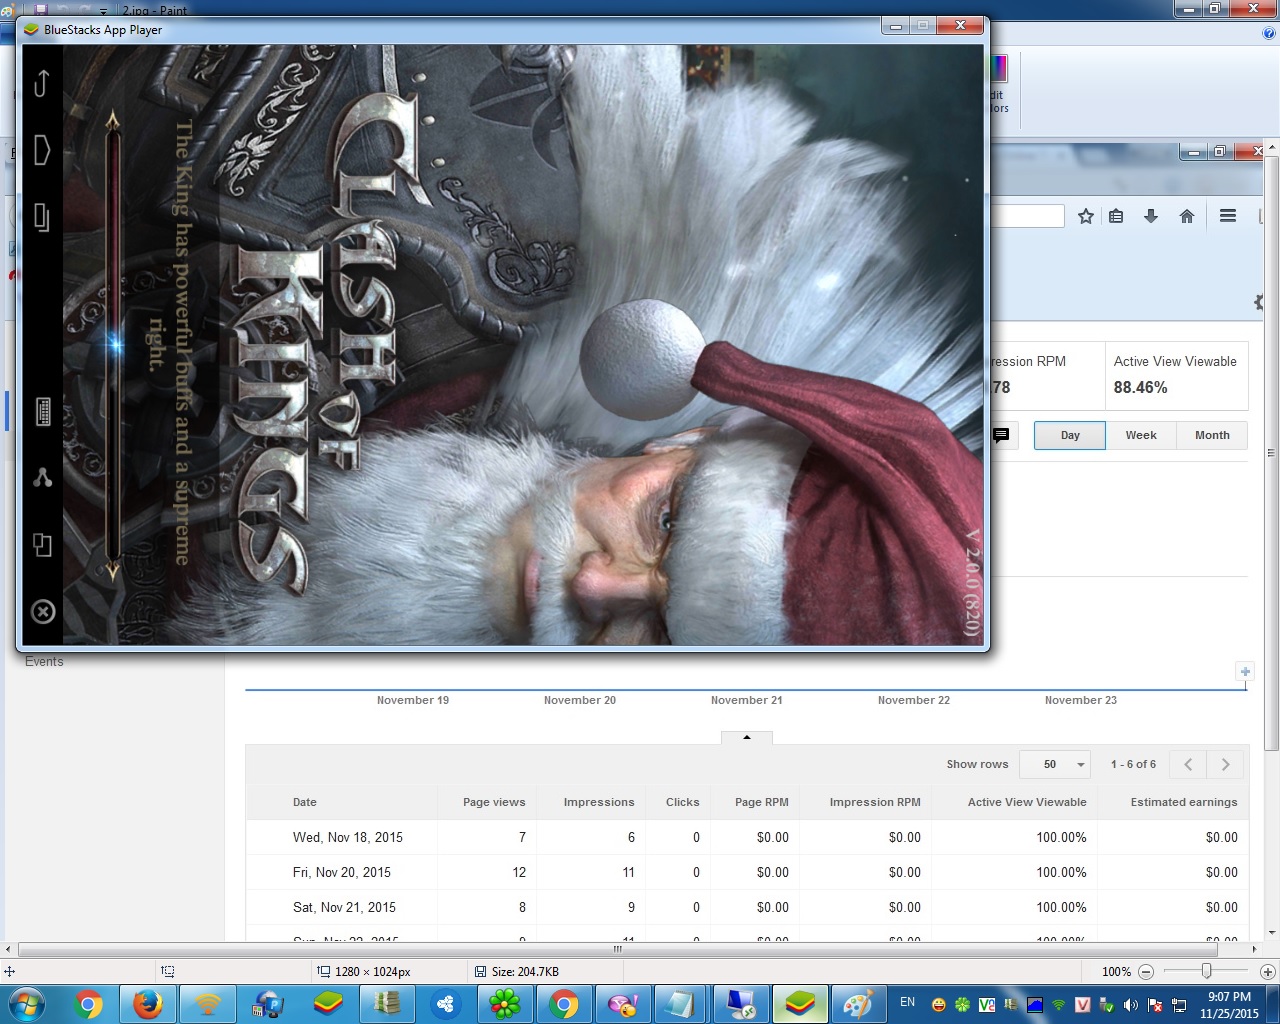This screenshot has width=1280, height=1024.
Task: Click the BlueStacks copy files icon
Action: click(x=42, y=545)
